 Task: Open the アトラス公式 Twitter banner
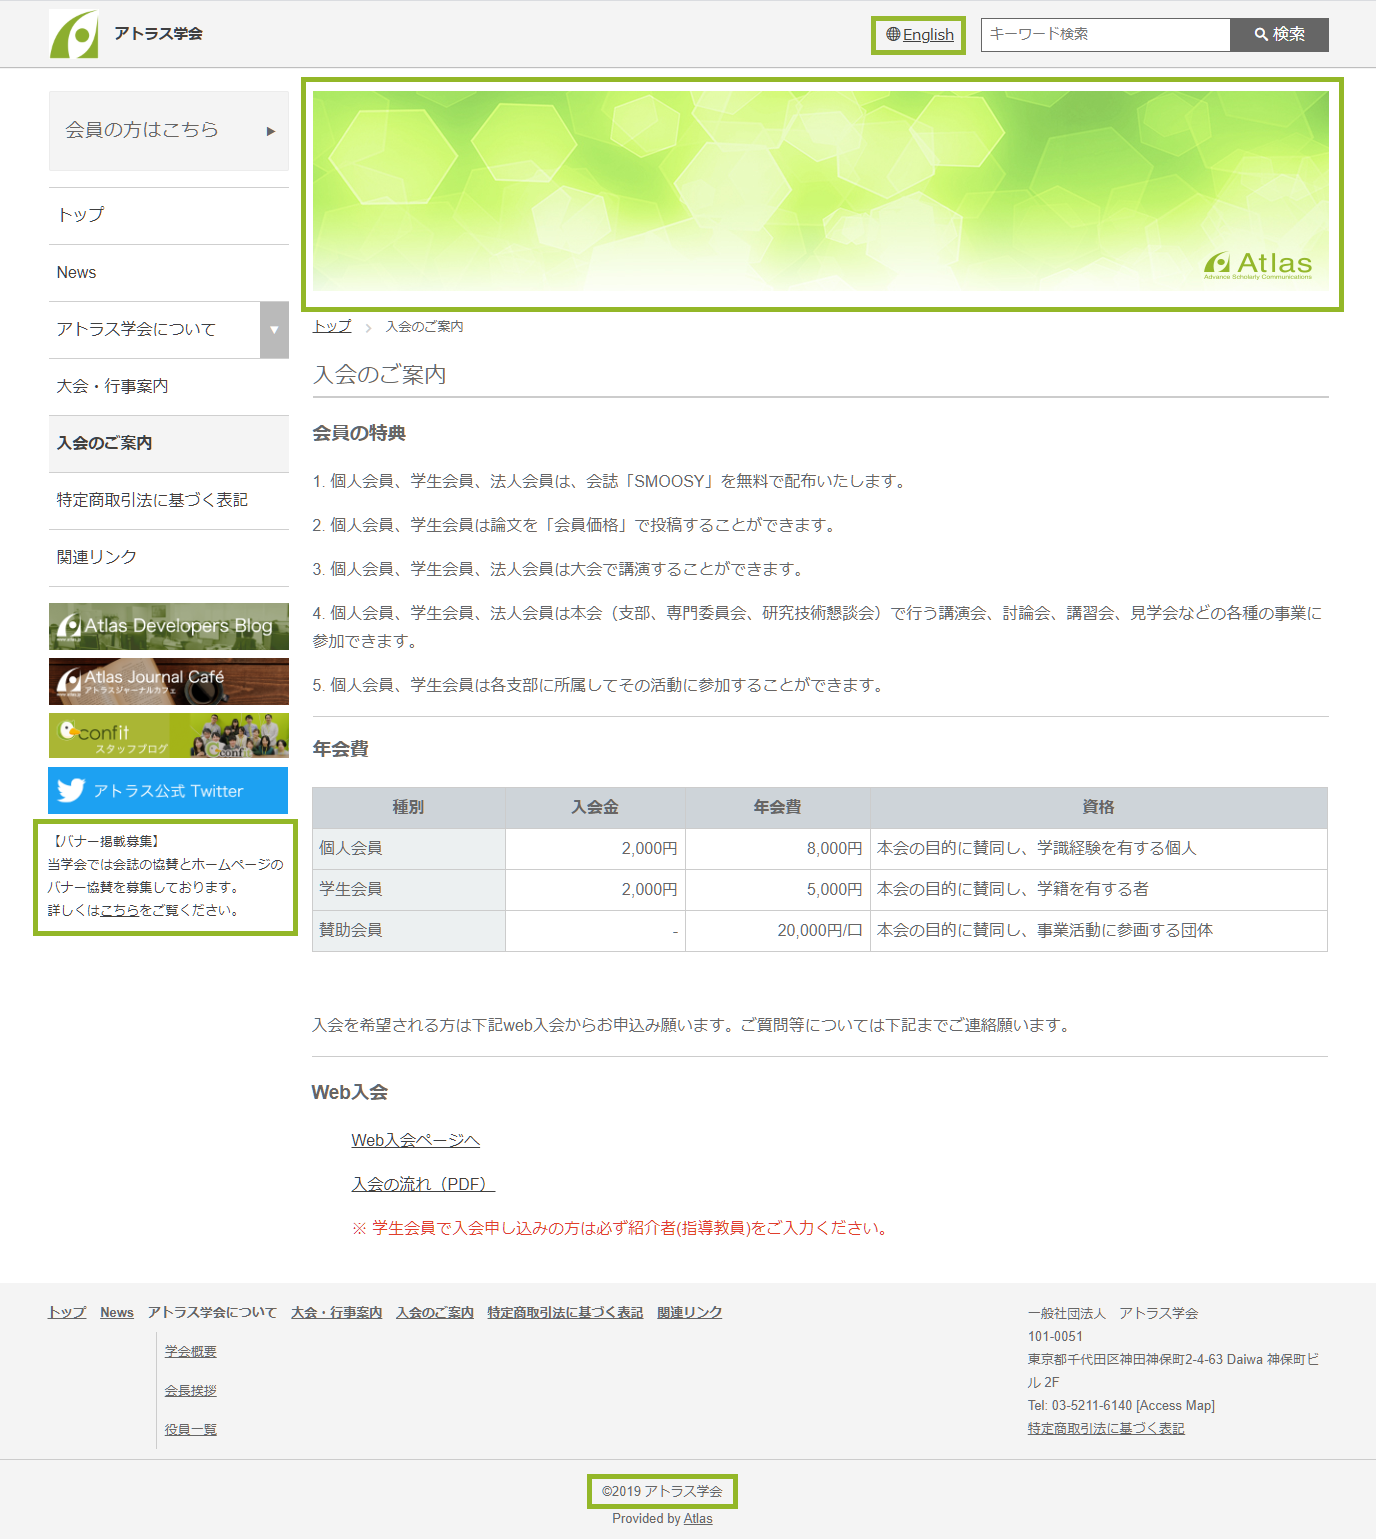(x=168, y=791)
